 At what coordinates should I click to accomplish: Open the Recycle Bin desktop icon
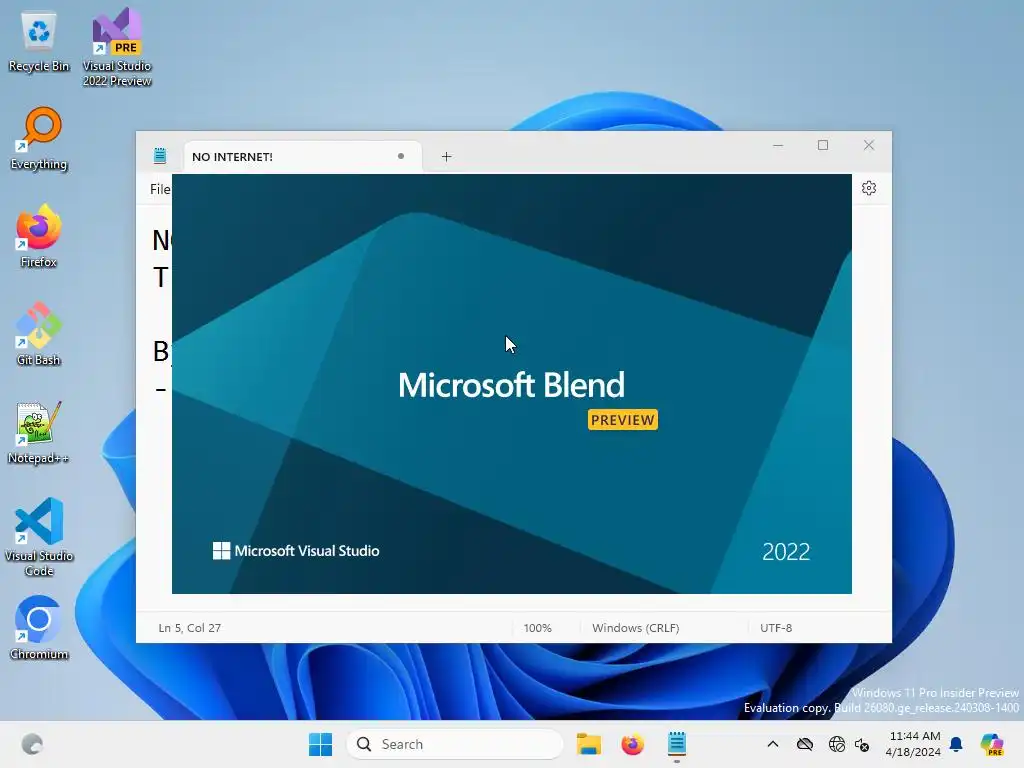[39, 42]
